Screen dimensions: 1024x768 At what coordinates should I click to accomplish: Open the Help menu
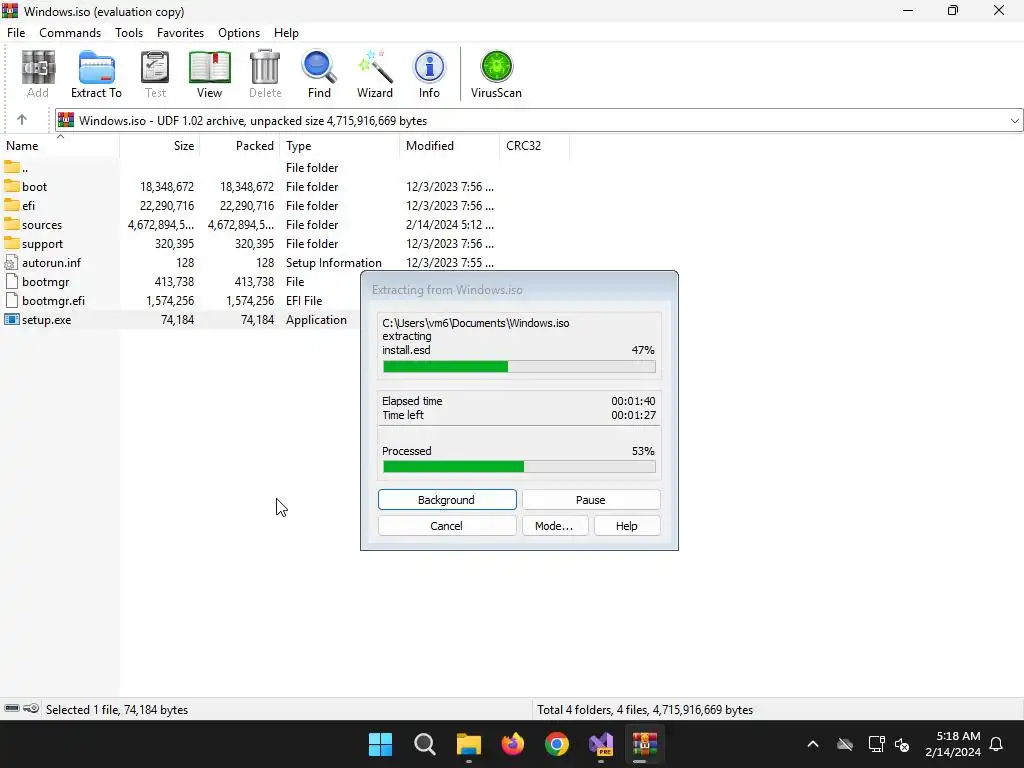click(x=286, y=33)
